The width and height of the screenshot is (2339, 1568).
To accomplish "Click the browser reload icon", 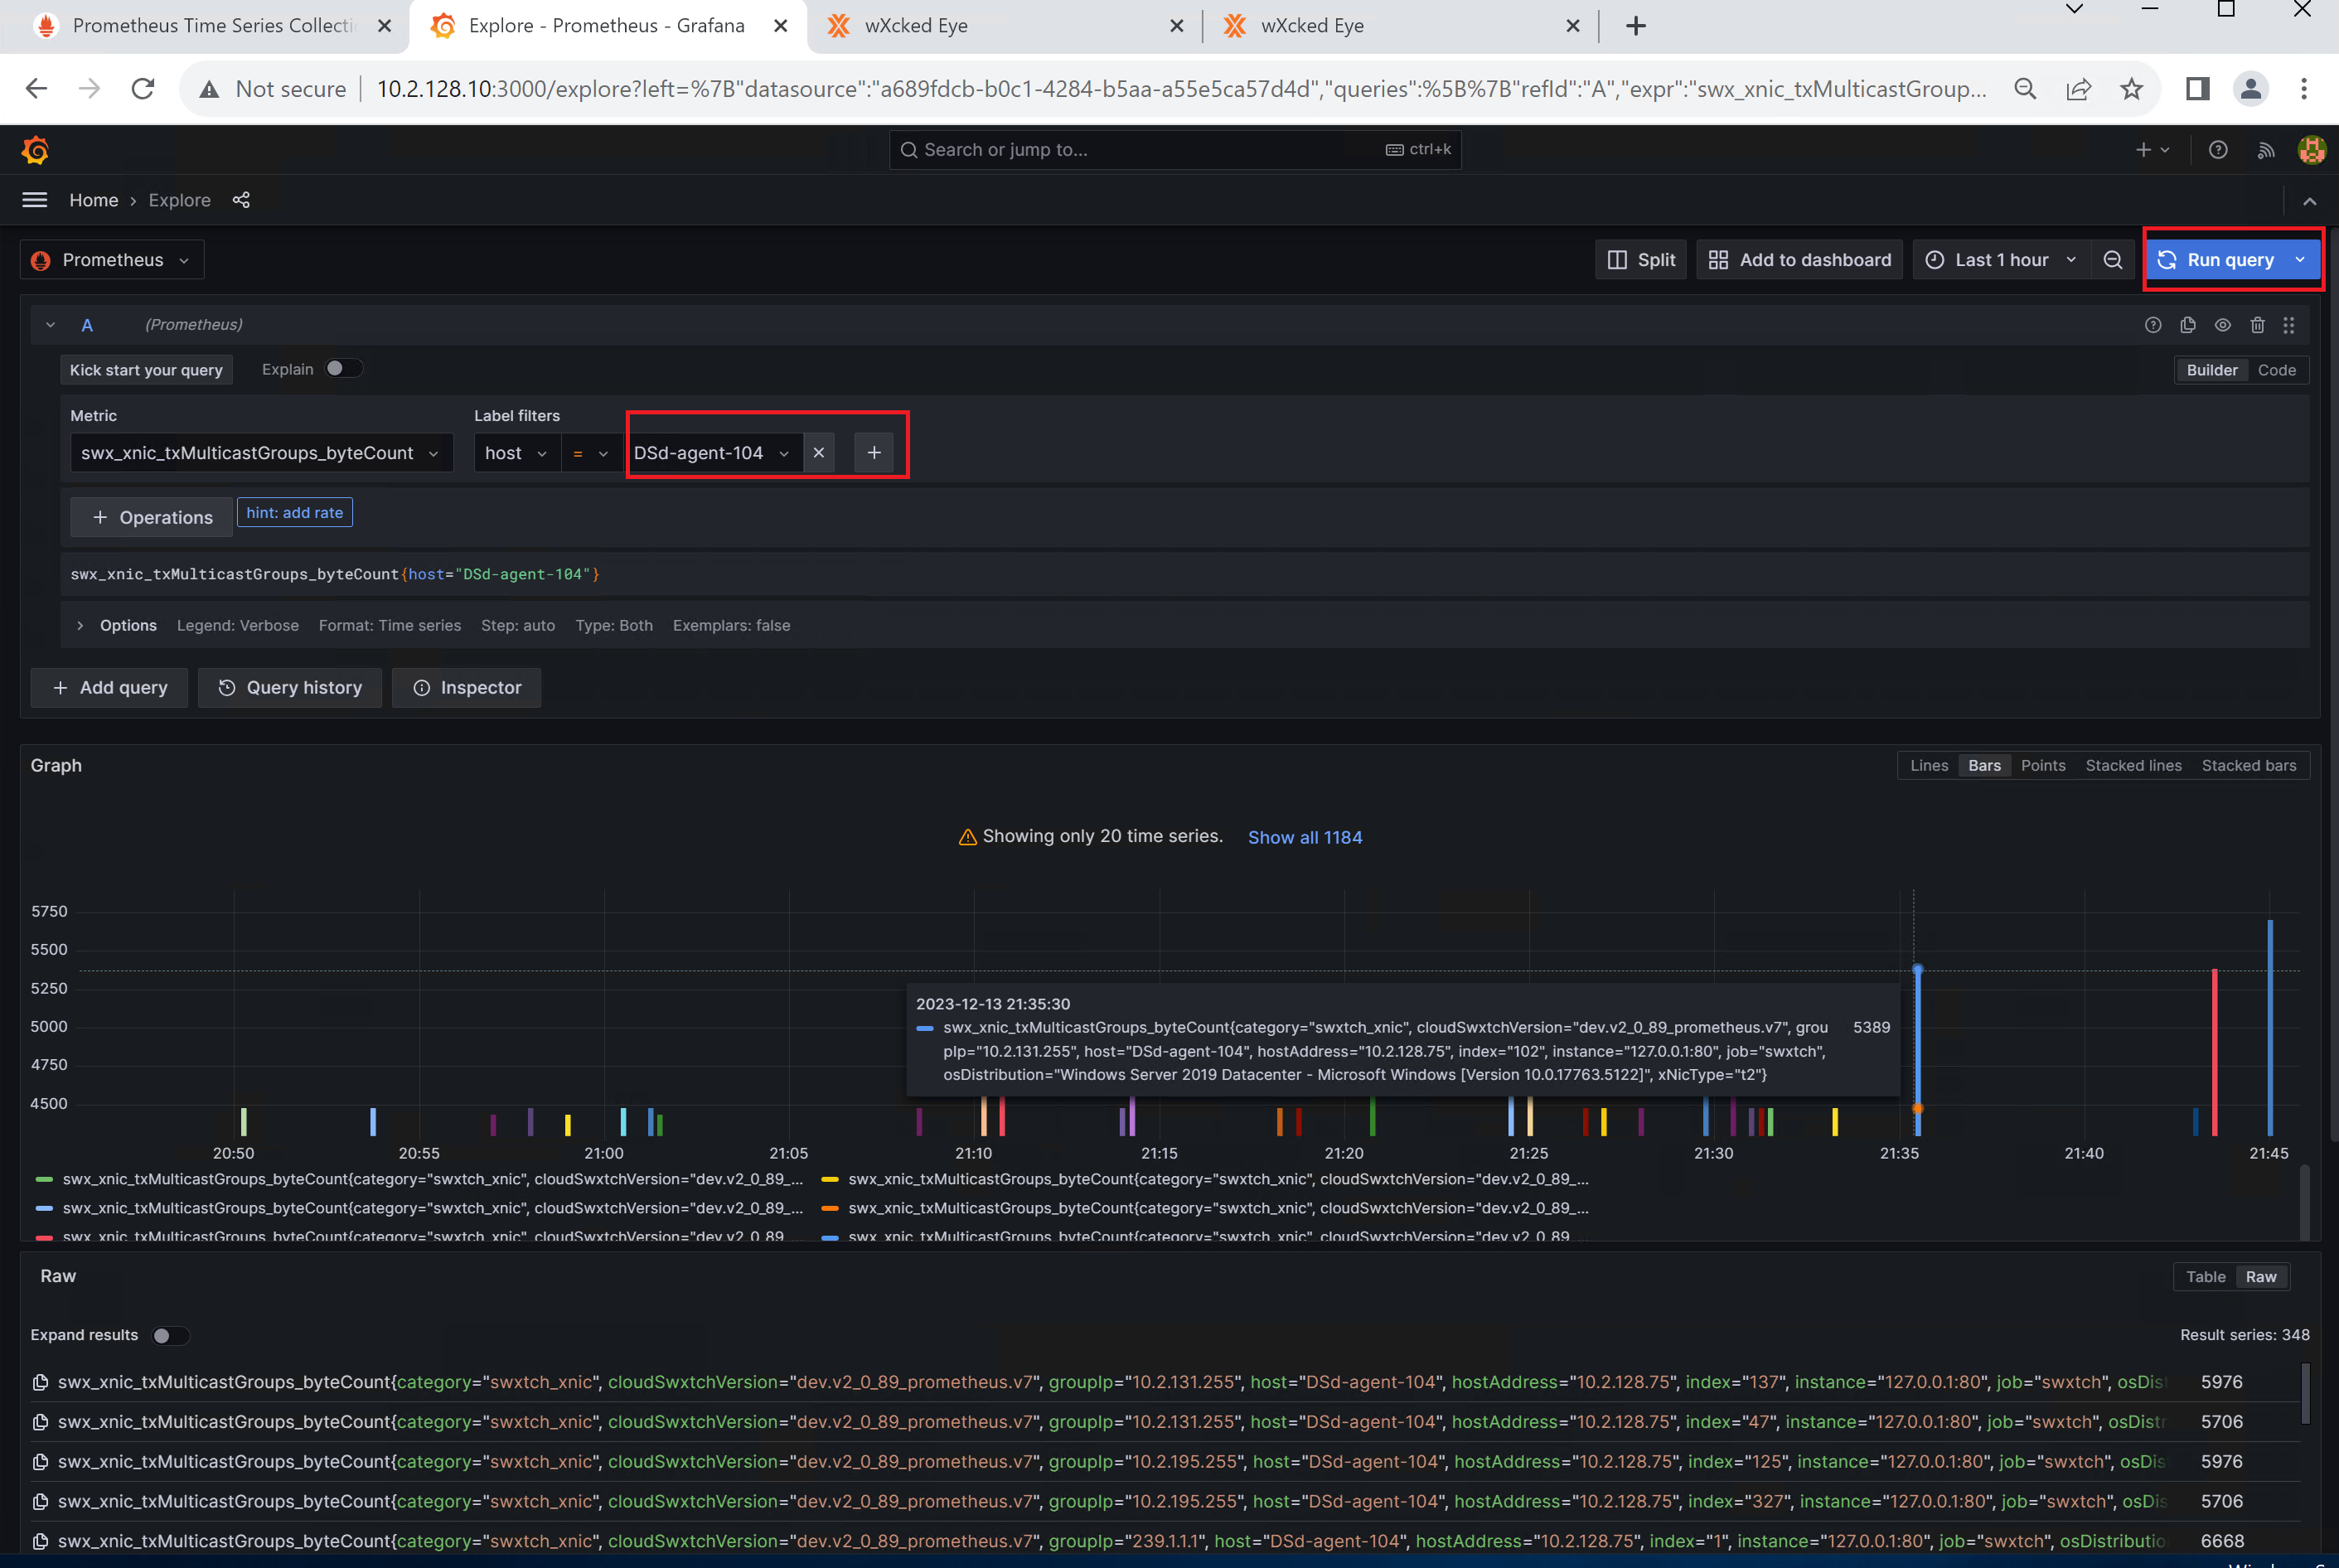I will click(143, 89).
